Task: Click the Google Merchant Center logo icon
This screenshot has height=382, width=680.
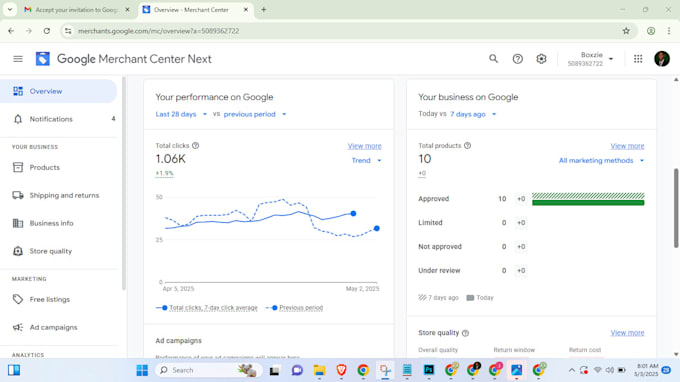Action: click(x=42, y=59)
